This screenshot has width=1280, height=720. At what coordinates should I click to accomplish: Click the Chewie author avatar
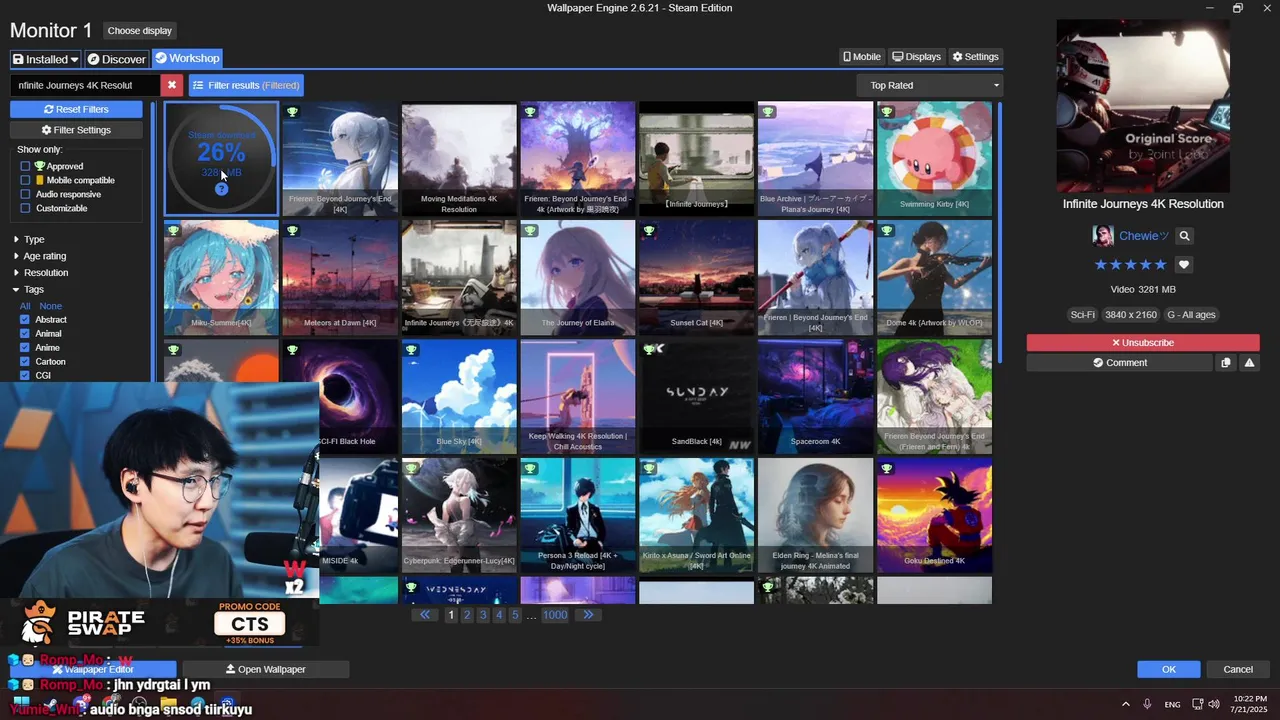[x=1103, y=236]
